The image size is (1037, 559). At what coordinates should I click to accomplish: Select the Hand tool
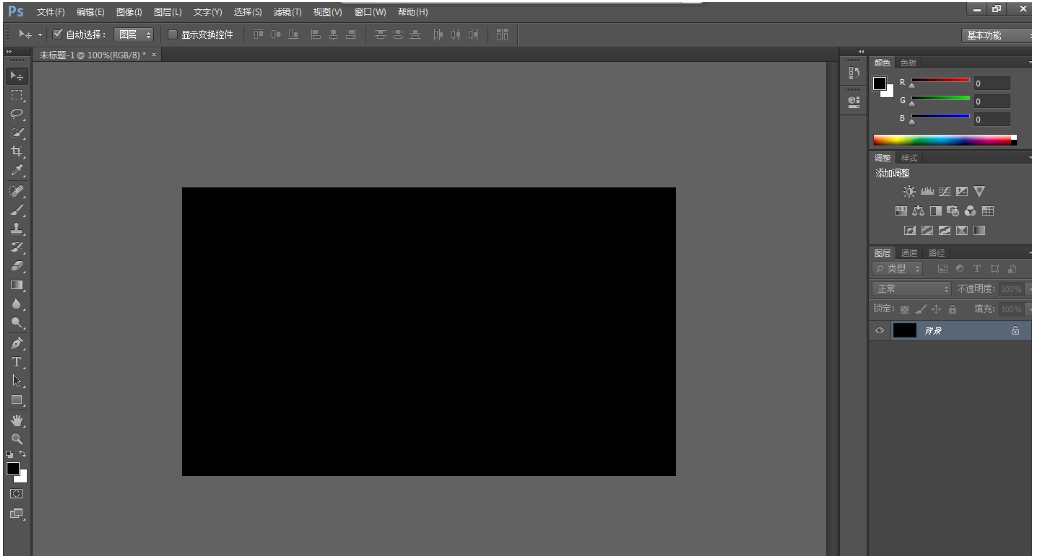tap(17, 421)
